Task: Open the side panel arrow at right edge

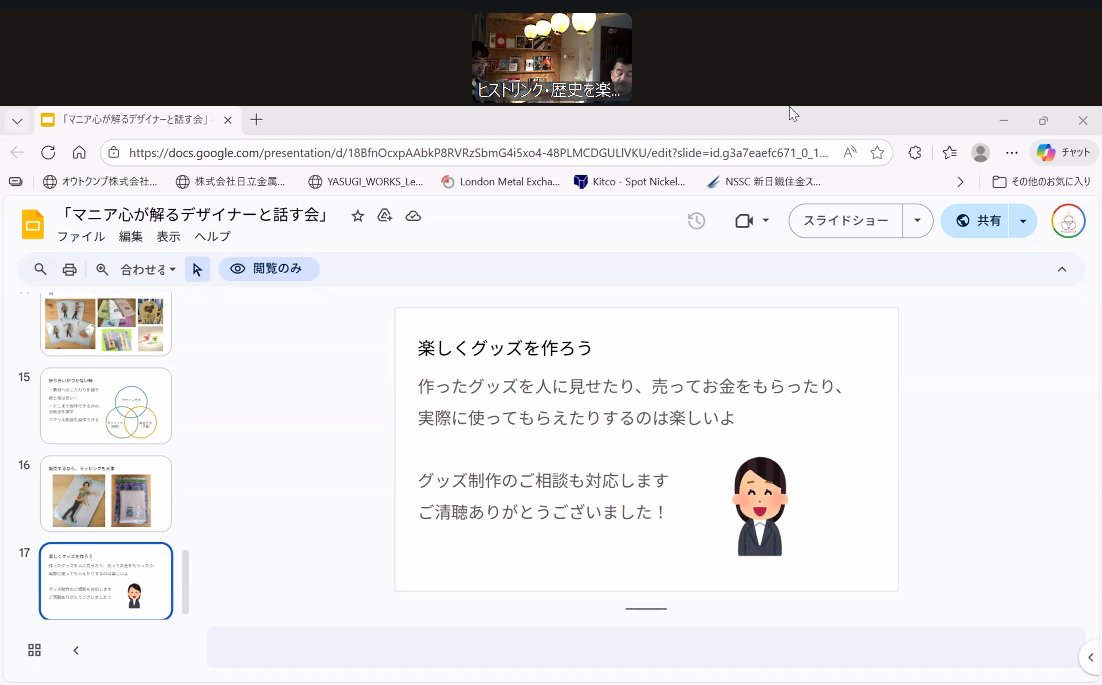Action: pos(1091,658)
